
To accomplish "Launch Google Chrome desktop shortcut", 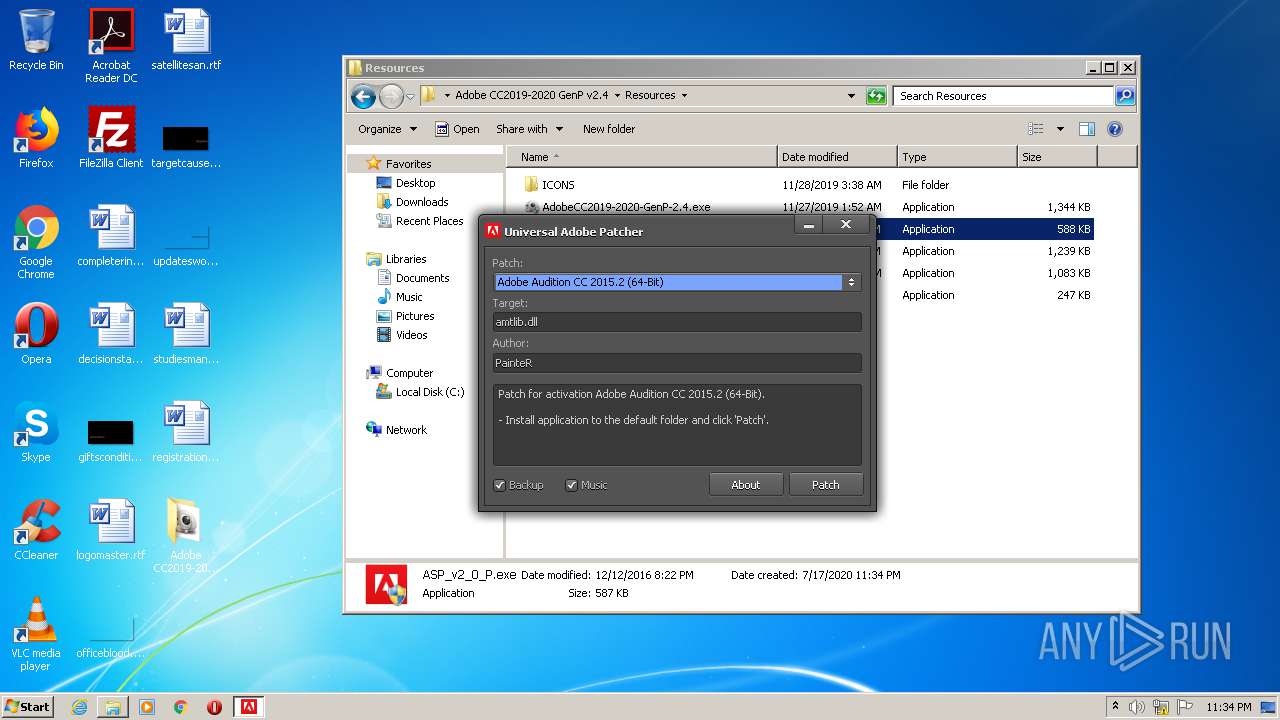I will coord(36,242).
